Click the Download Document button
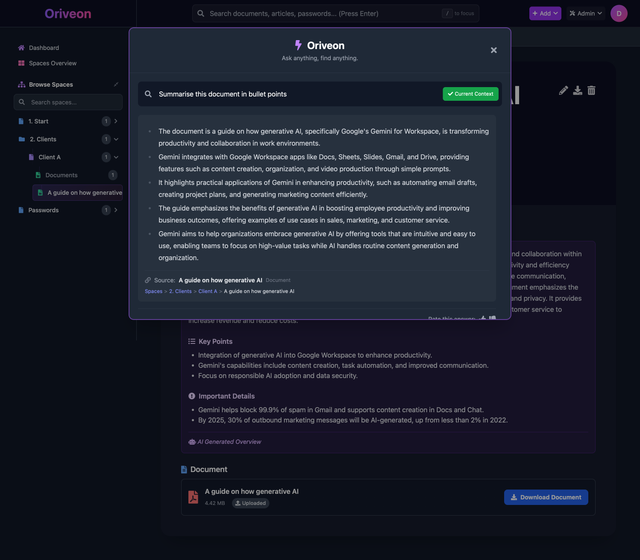The width and height of the screenshot is (640, 560). coord(546,497)
